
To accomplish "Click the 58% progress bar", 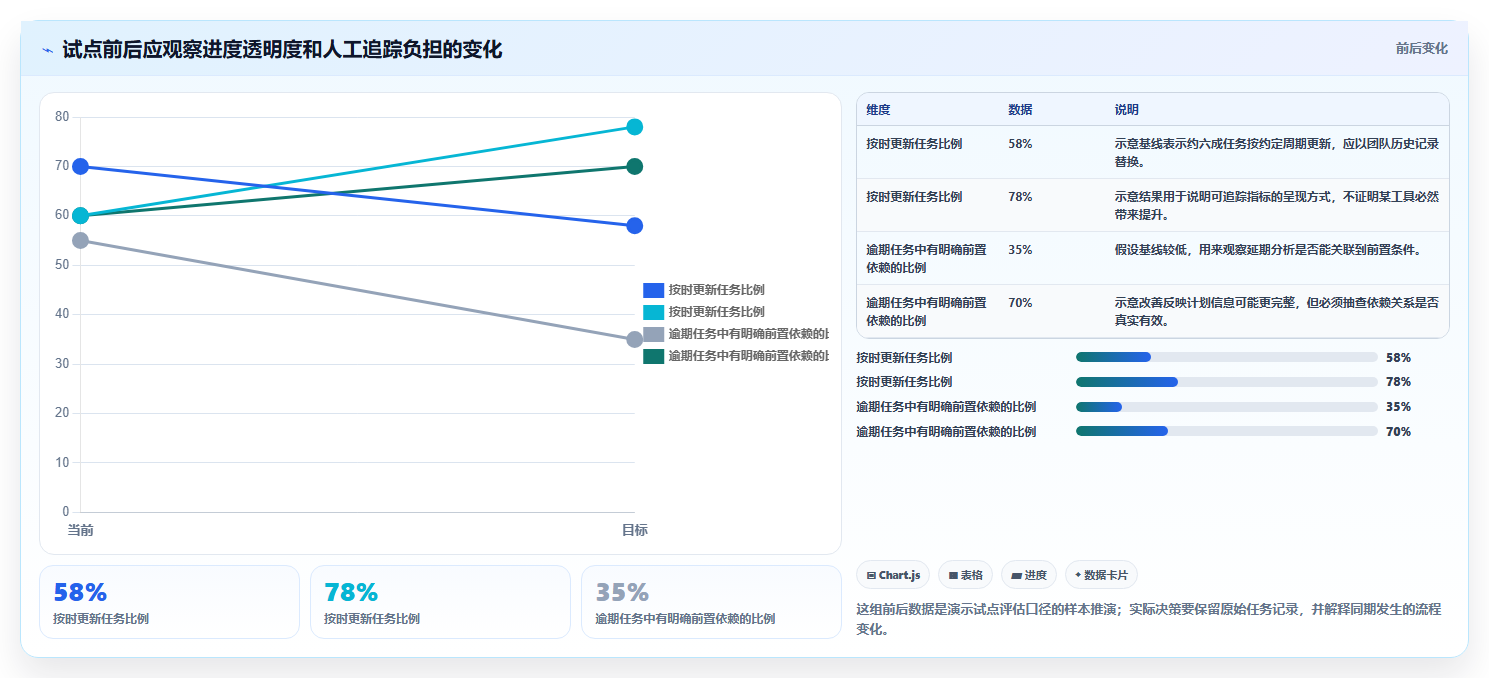I will 1227,357.
